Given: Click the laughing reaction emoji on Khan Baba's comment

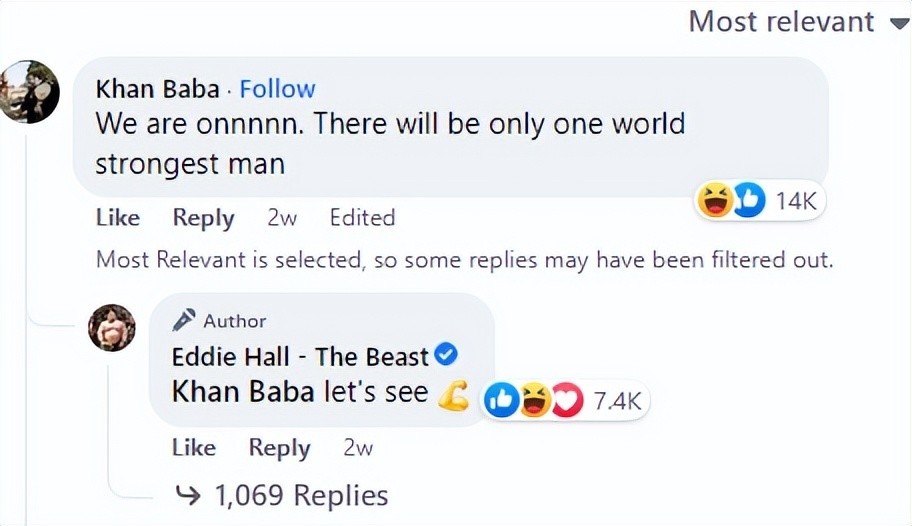Looking at the screenshot, I should pyautogui.click(x=716, y=201).
